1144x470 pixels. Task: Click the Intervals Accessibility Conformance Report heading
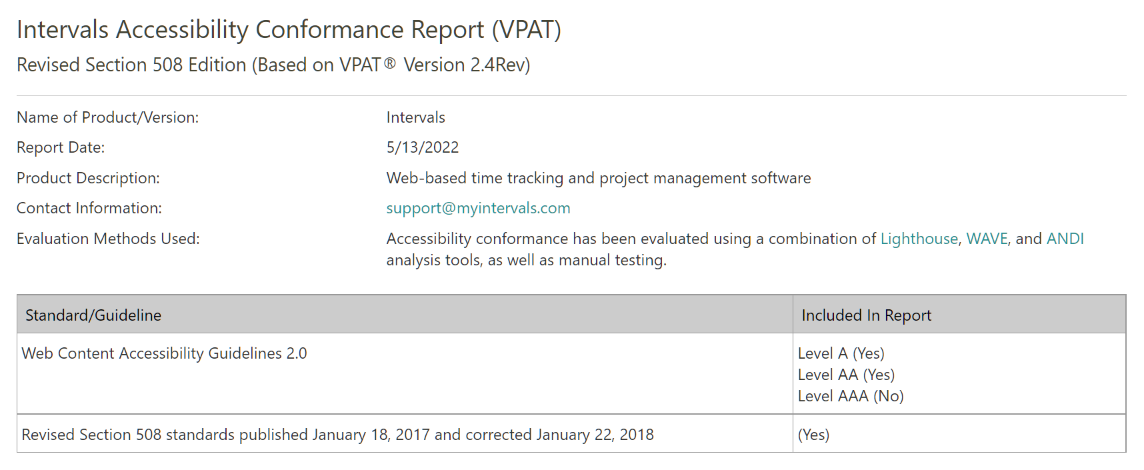point(289,29)
